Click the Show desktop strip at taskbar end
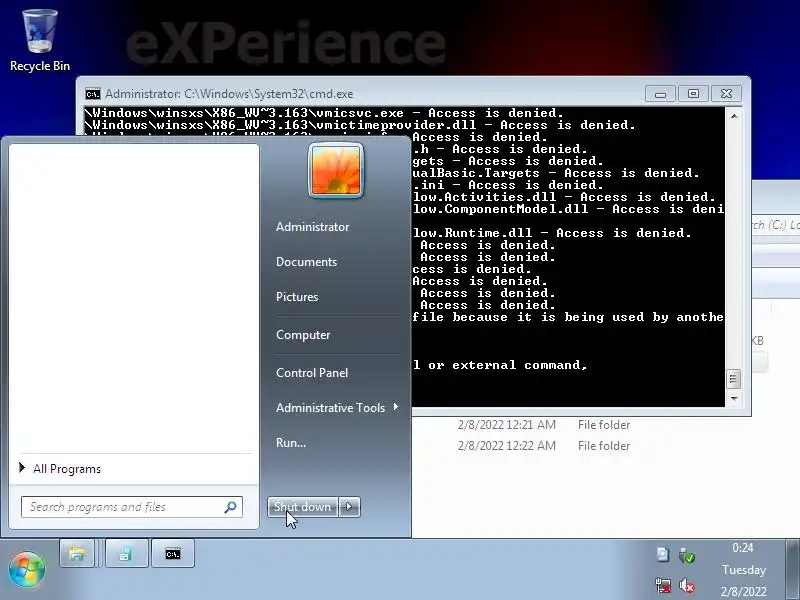800x600 pixels. 793,569
